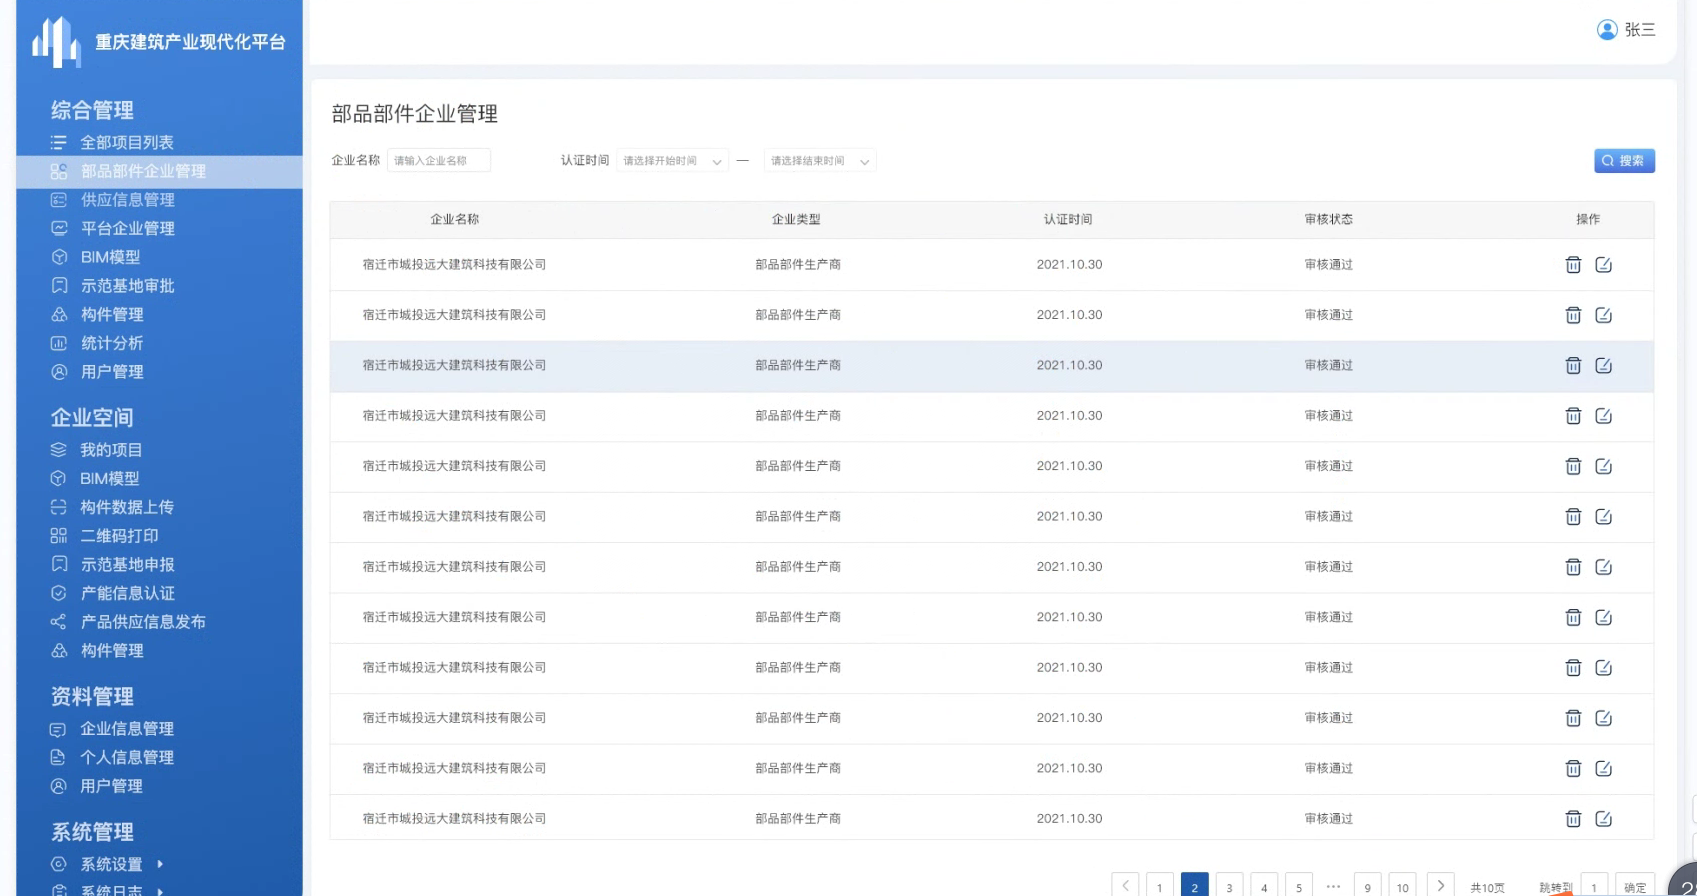Open 二维码打印
Image resolution: width=1697 pixels, height=896 pixels.
click(119, 536)
